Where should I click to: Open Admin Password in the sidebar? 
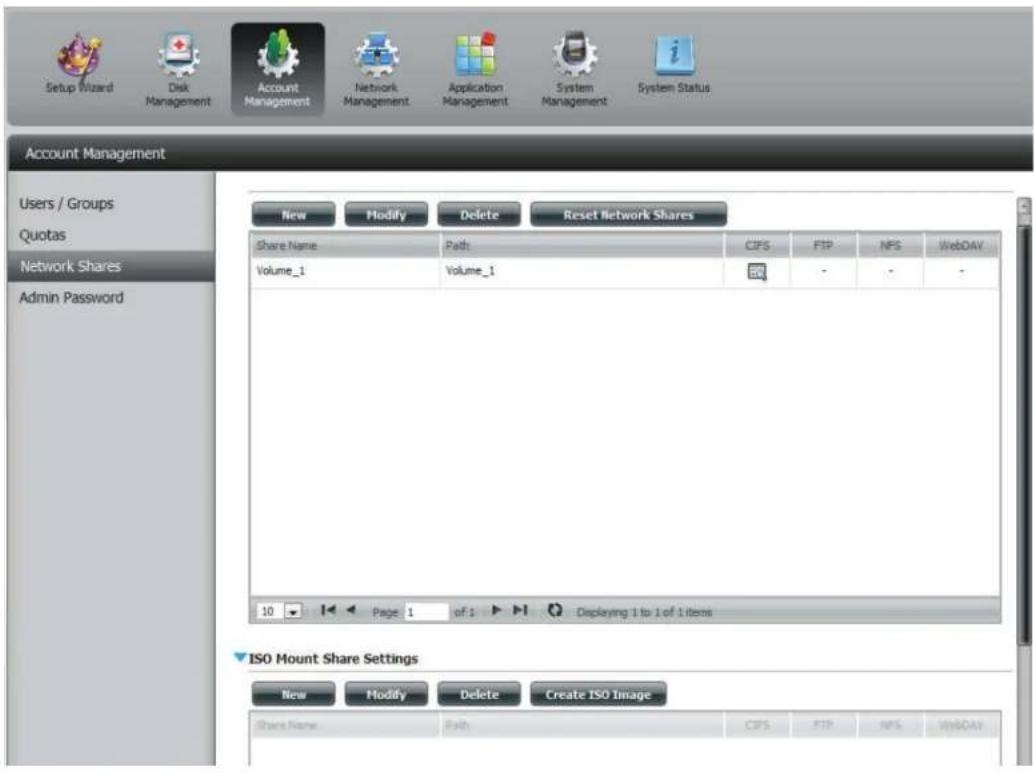(x=71, y=297)
